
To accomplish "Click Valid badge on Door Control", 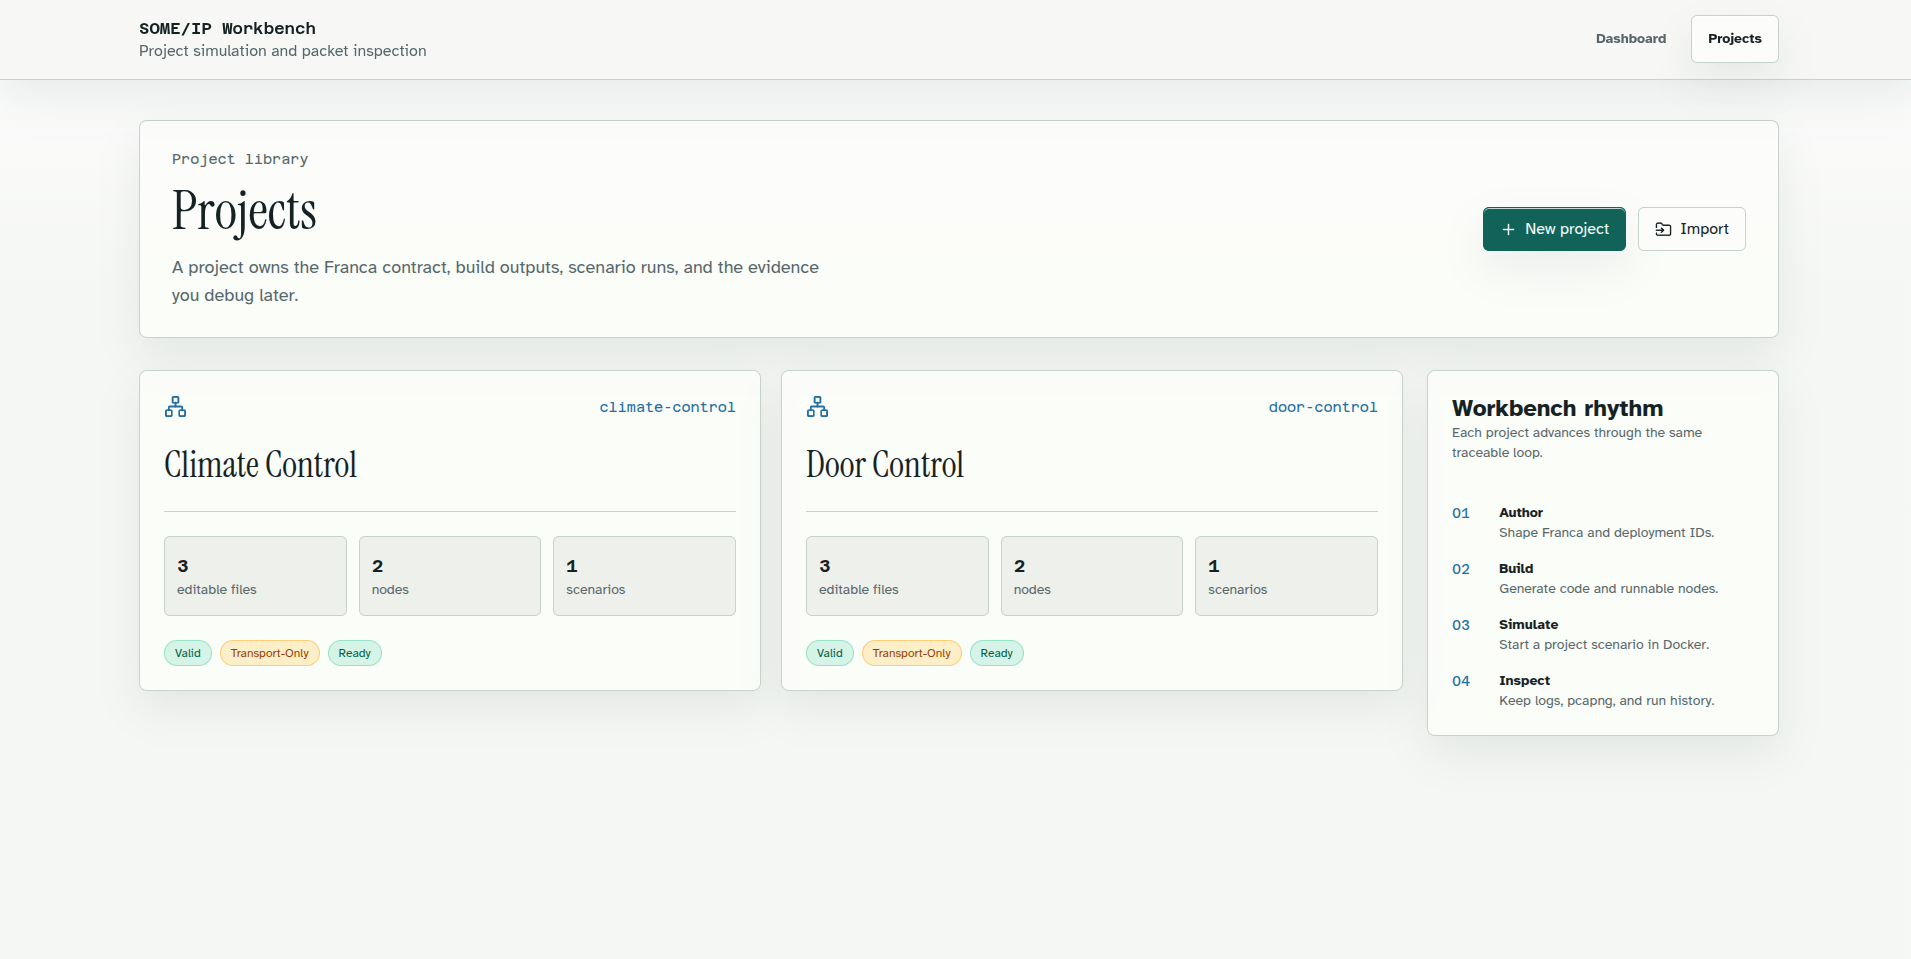I will pos(830,653).
